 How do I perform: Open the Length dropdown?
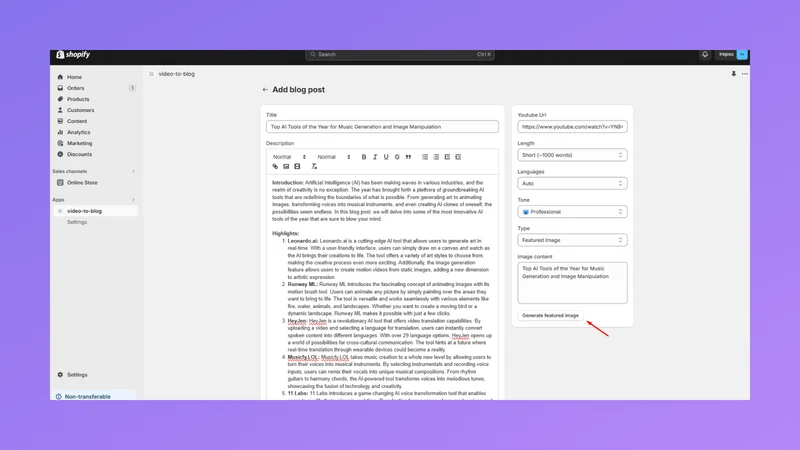coord(572,155)
